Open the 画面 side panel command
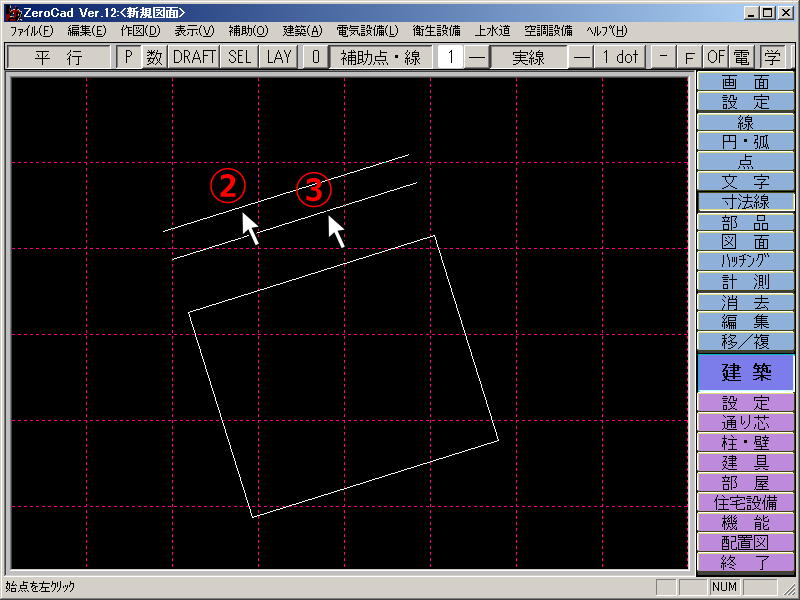 [x=745, y=82]
